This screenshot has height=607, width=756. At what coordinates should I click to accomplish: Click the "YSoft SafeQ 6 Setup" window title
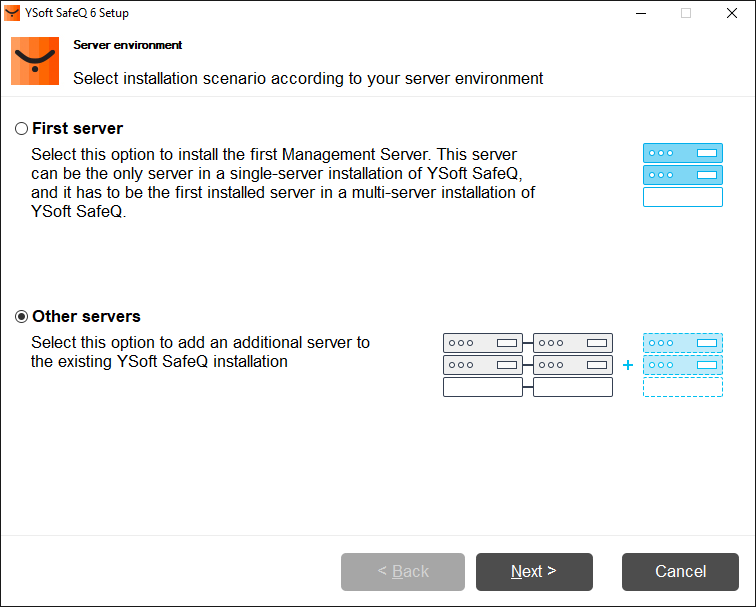click(x=77, y=13)
